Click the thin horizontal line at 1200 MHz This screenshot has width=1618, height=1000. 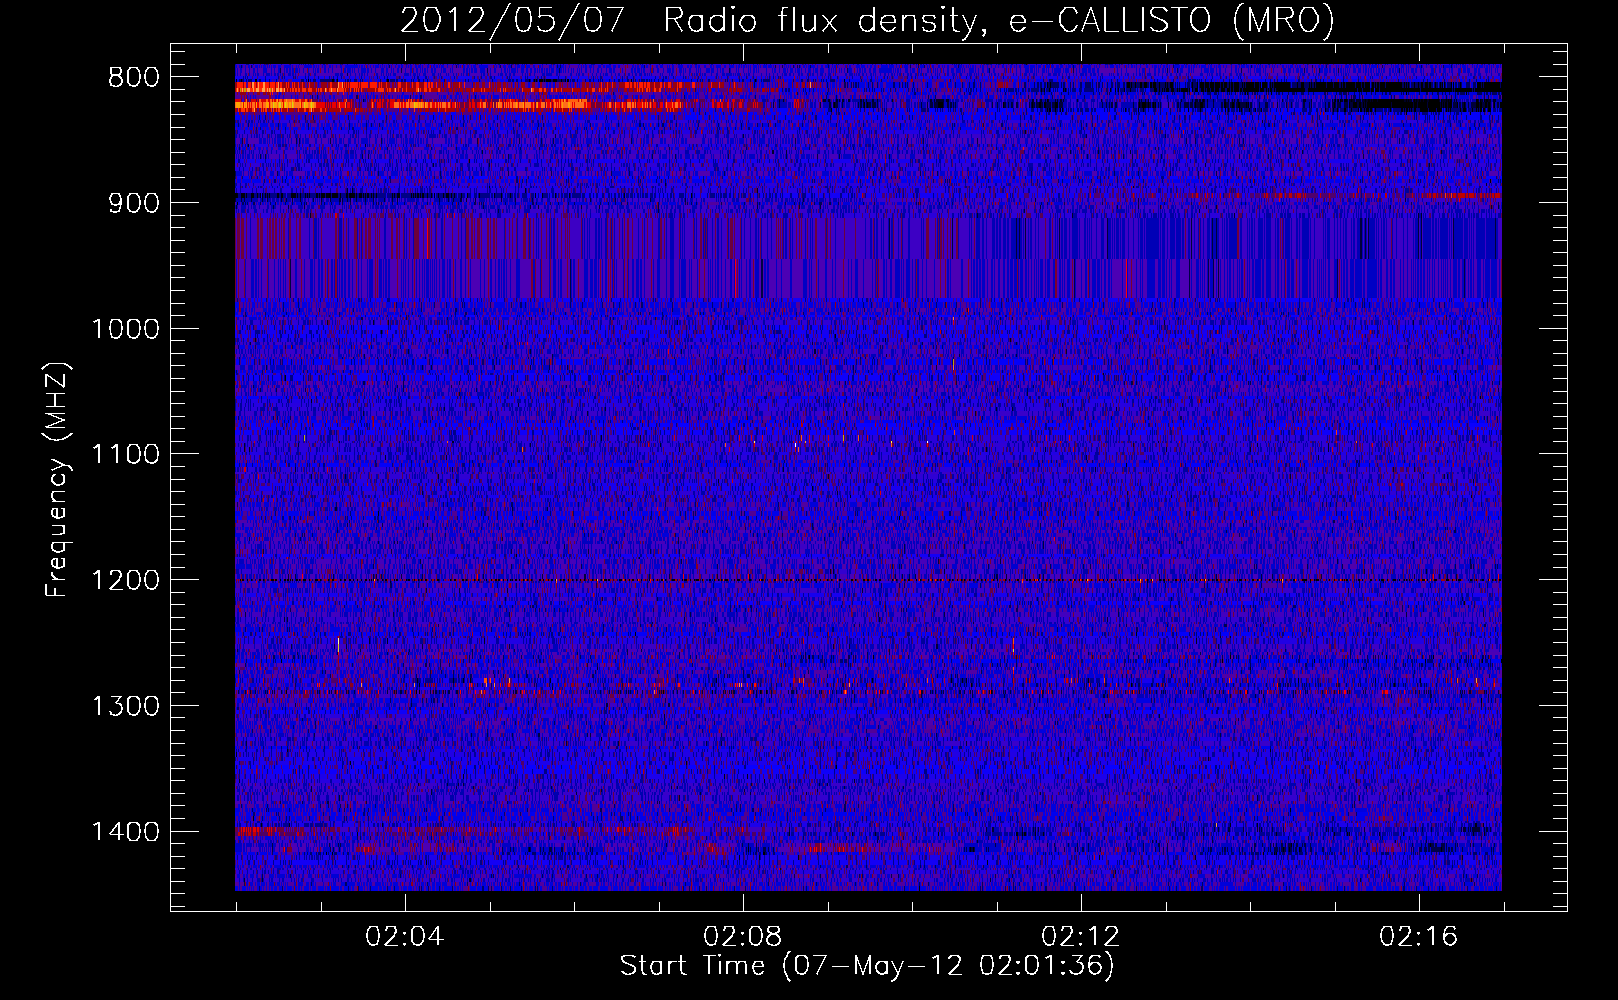tap(868, 580)
